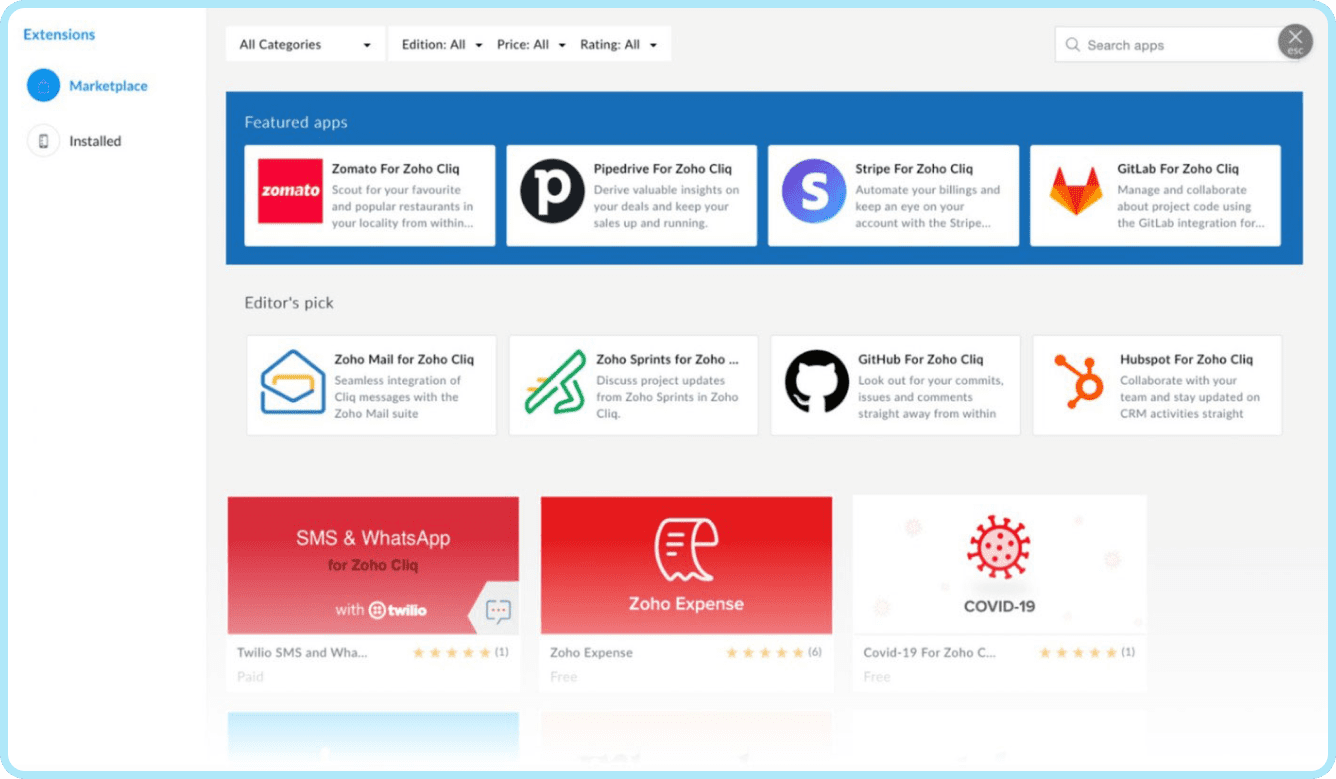Open the GitHub For Zoho Cliq title link
1336x779 pixels.
click(920, 359)
